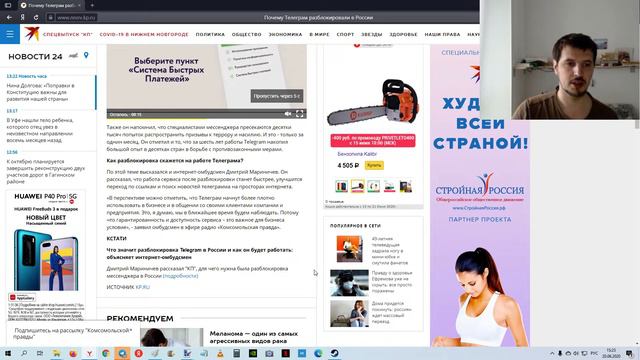The height and width of the screenshot is (360, 640).
Task: Open the 'В Уфе нашли тело ребенка' news
Action: [40, 130]
